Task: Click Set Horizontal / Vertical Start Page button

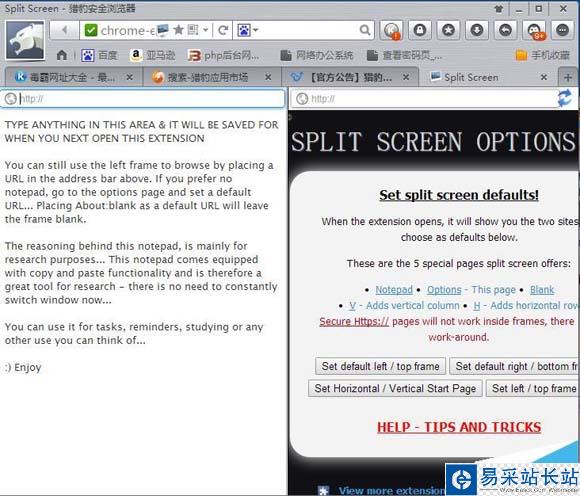Action: click(395, 388)
